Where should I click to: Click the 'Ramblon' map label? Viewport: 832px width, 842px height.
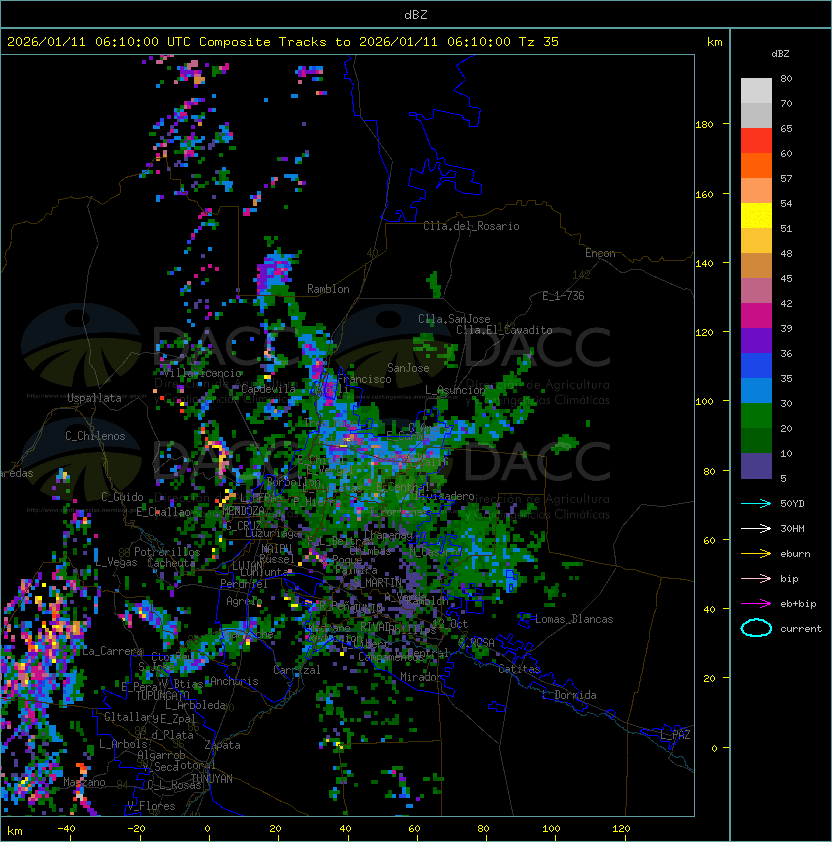click(328, 289)
